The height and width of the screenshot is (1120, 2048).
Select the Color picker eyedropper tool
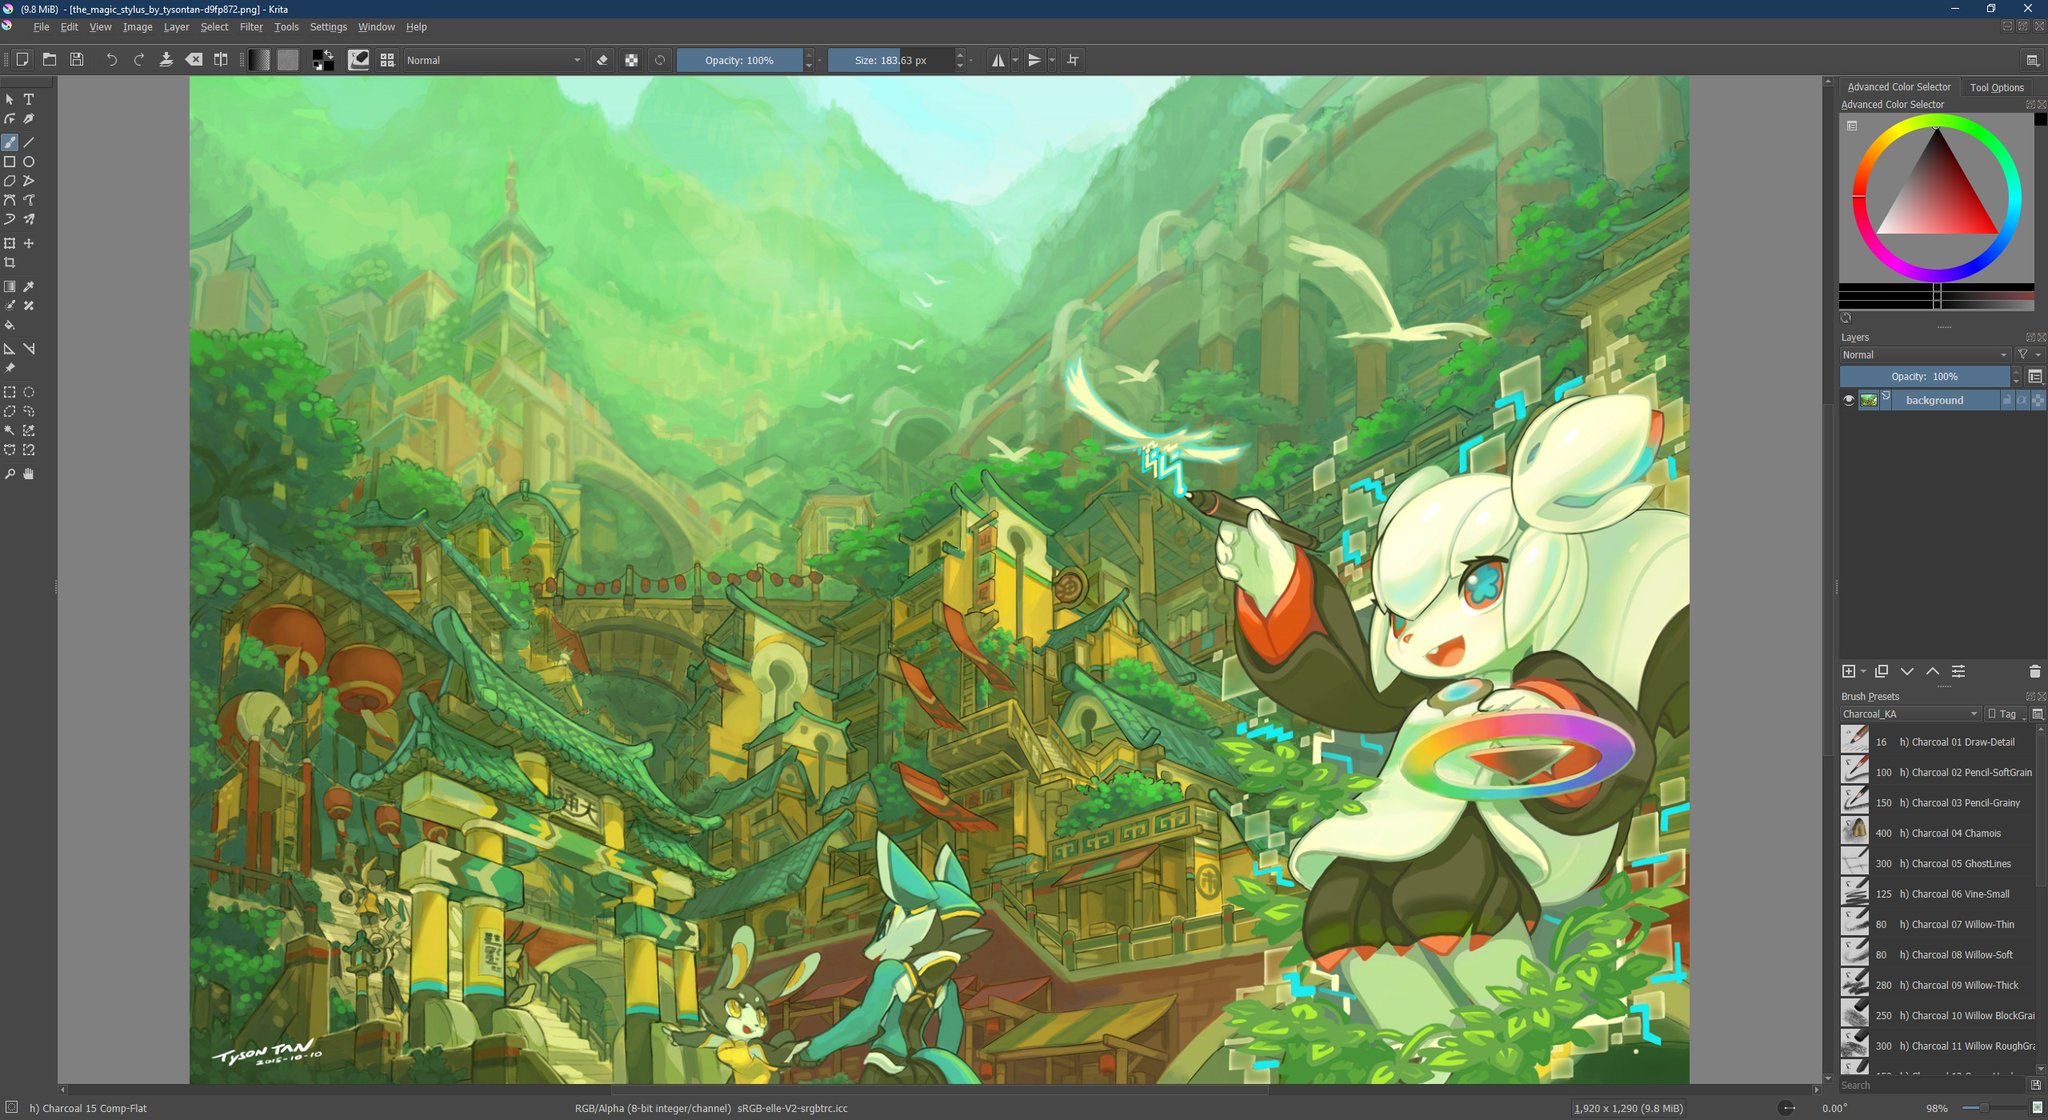pyautogui.click(x=29, y=287)
